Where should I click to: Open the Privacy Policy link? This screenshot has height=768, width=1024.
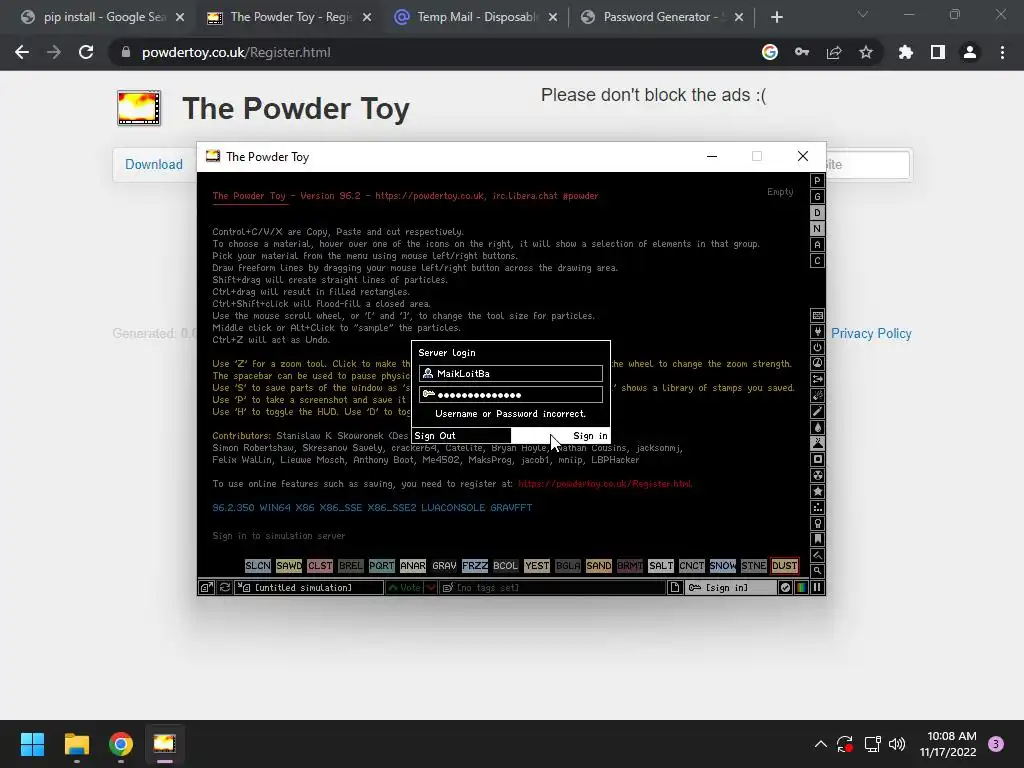871,334
